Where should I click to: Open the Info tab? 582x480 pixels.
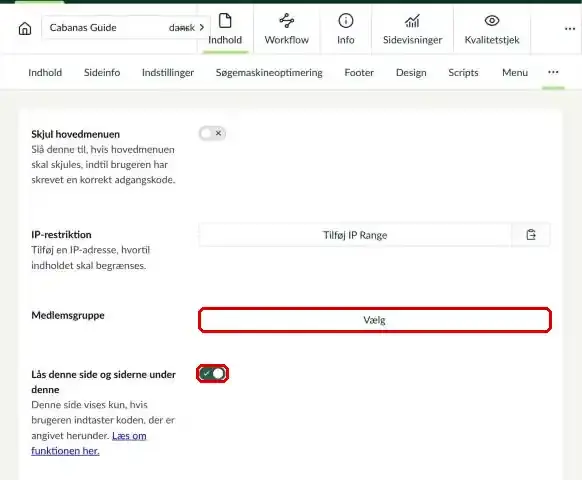tap(346, 29)
